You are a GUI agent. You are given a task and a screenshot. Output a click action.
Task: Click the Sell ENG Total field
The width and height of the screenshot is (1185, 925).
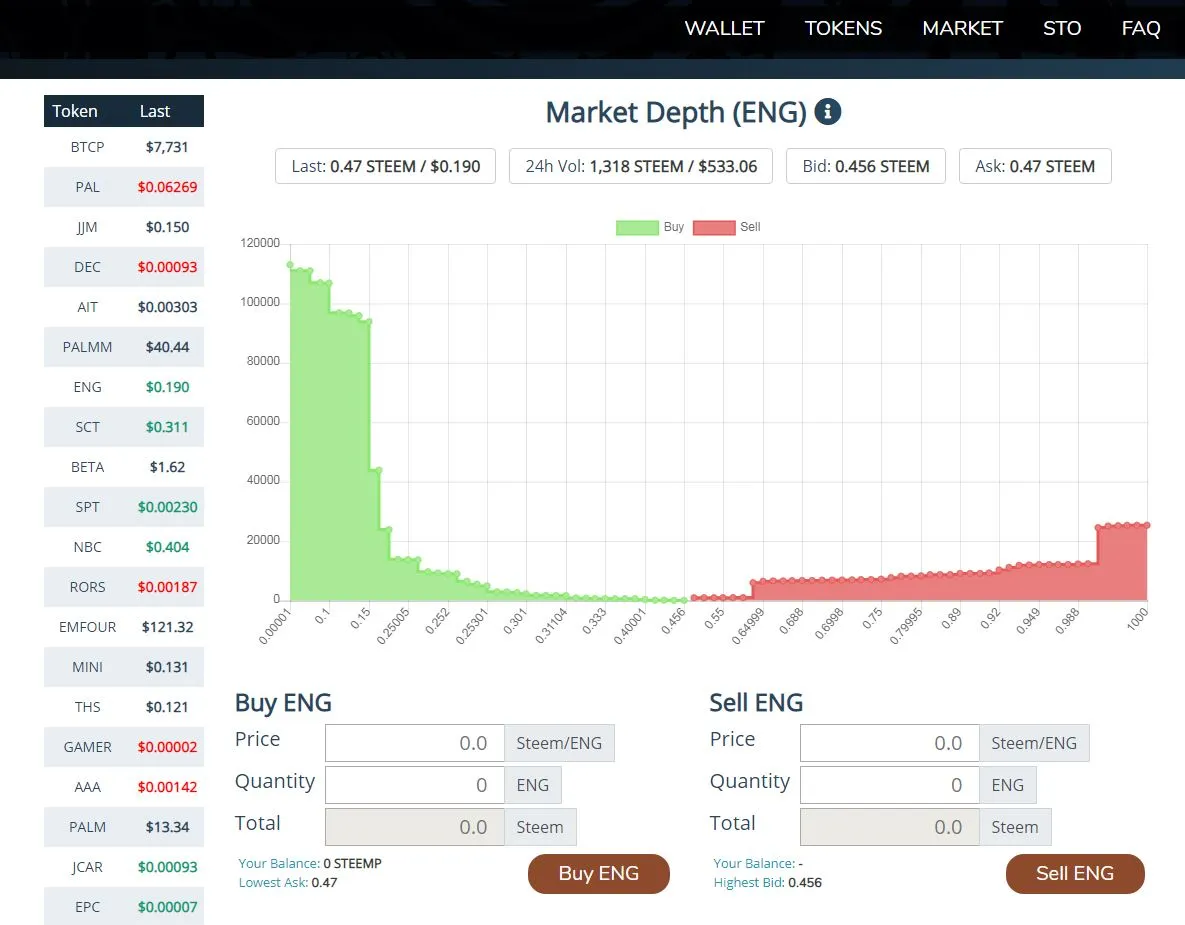(890, 827)
